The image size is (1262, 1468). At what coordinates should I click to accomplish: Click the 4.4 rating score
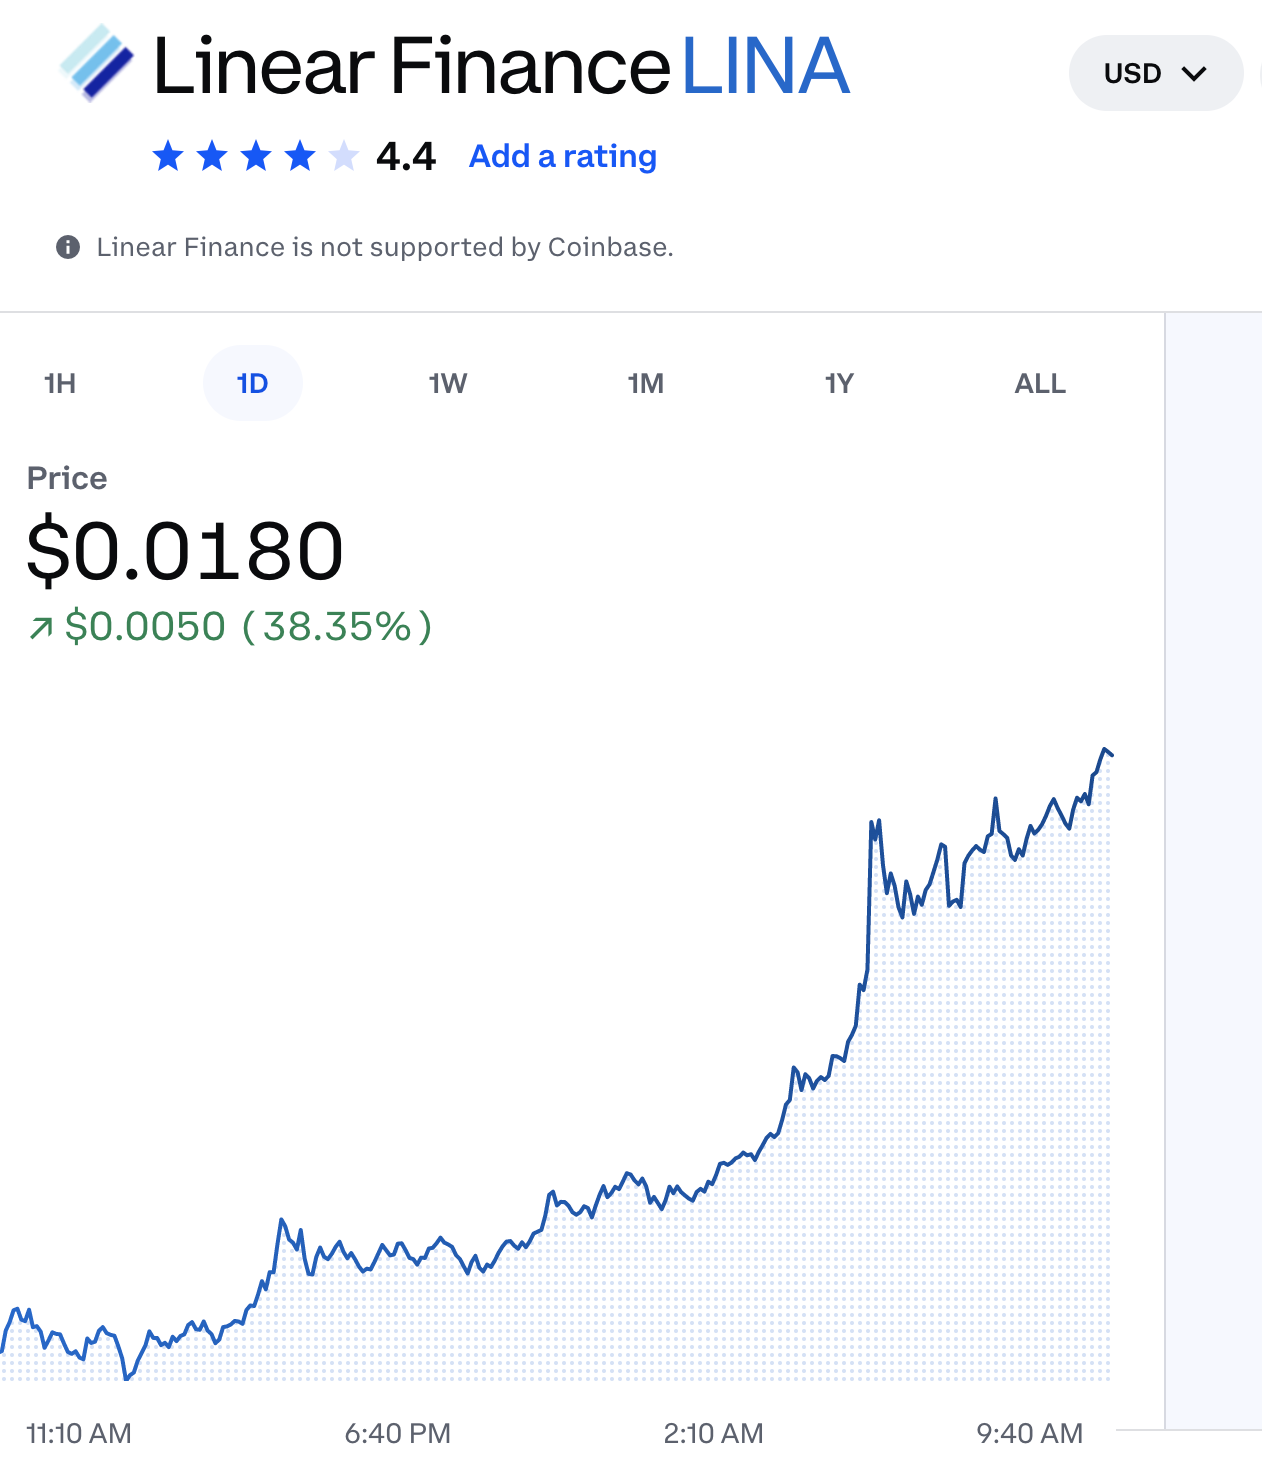[x=406, y=157]
